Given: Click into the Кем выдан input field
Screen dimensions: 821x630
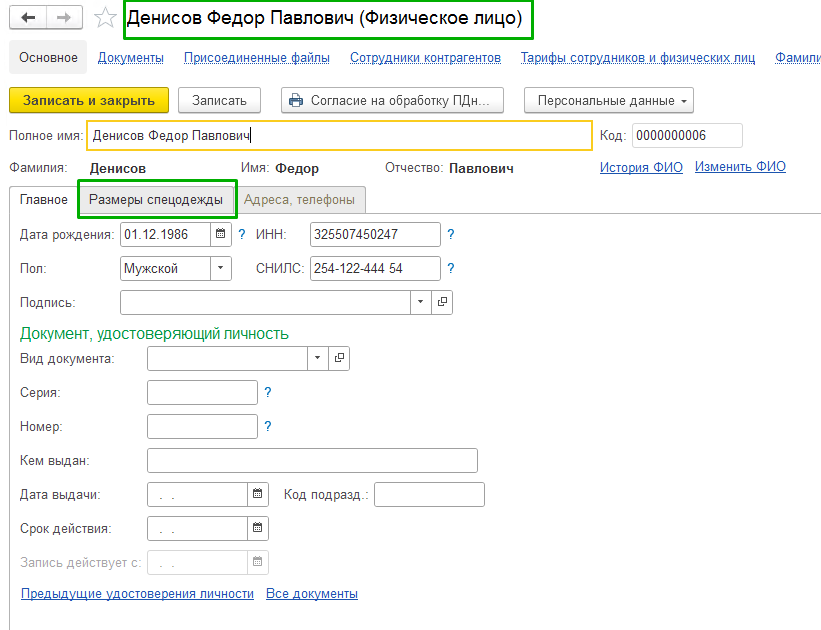Looking at the screenshot, I should coord(312,460).
